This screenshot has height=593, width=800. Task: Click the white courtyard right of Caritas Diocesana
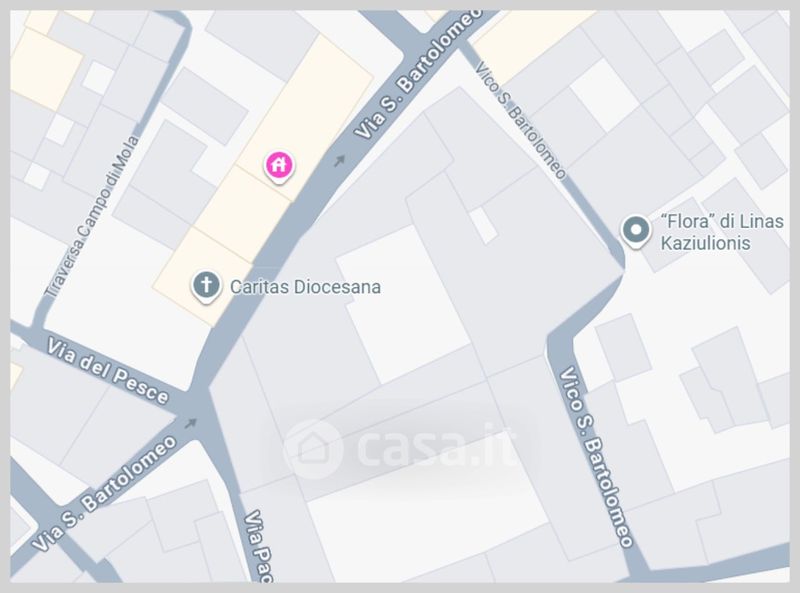tap(403, 305)
